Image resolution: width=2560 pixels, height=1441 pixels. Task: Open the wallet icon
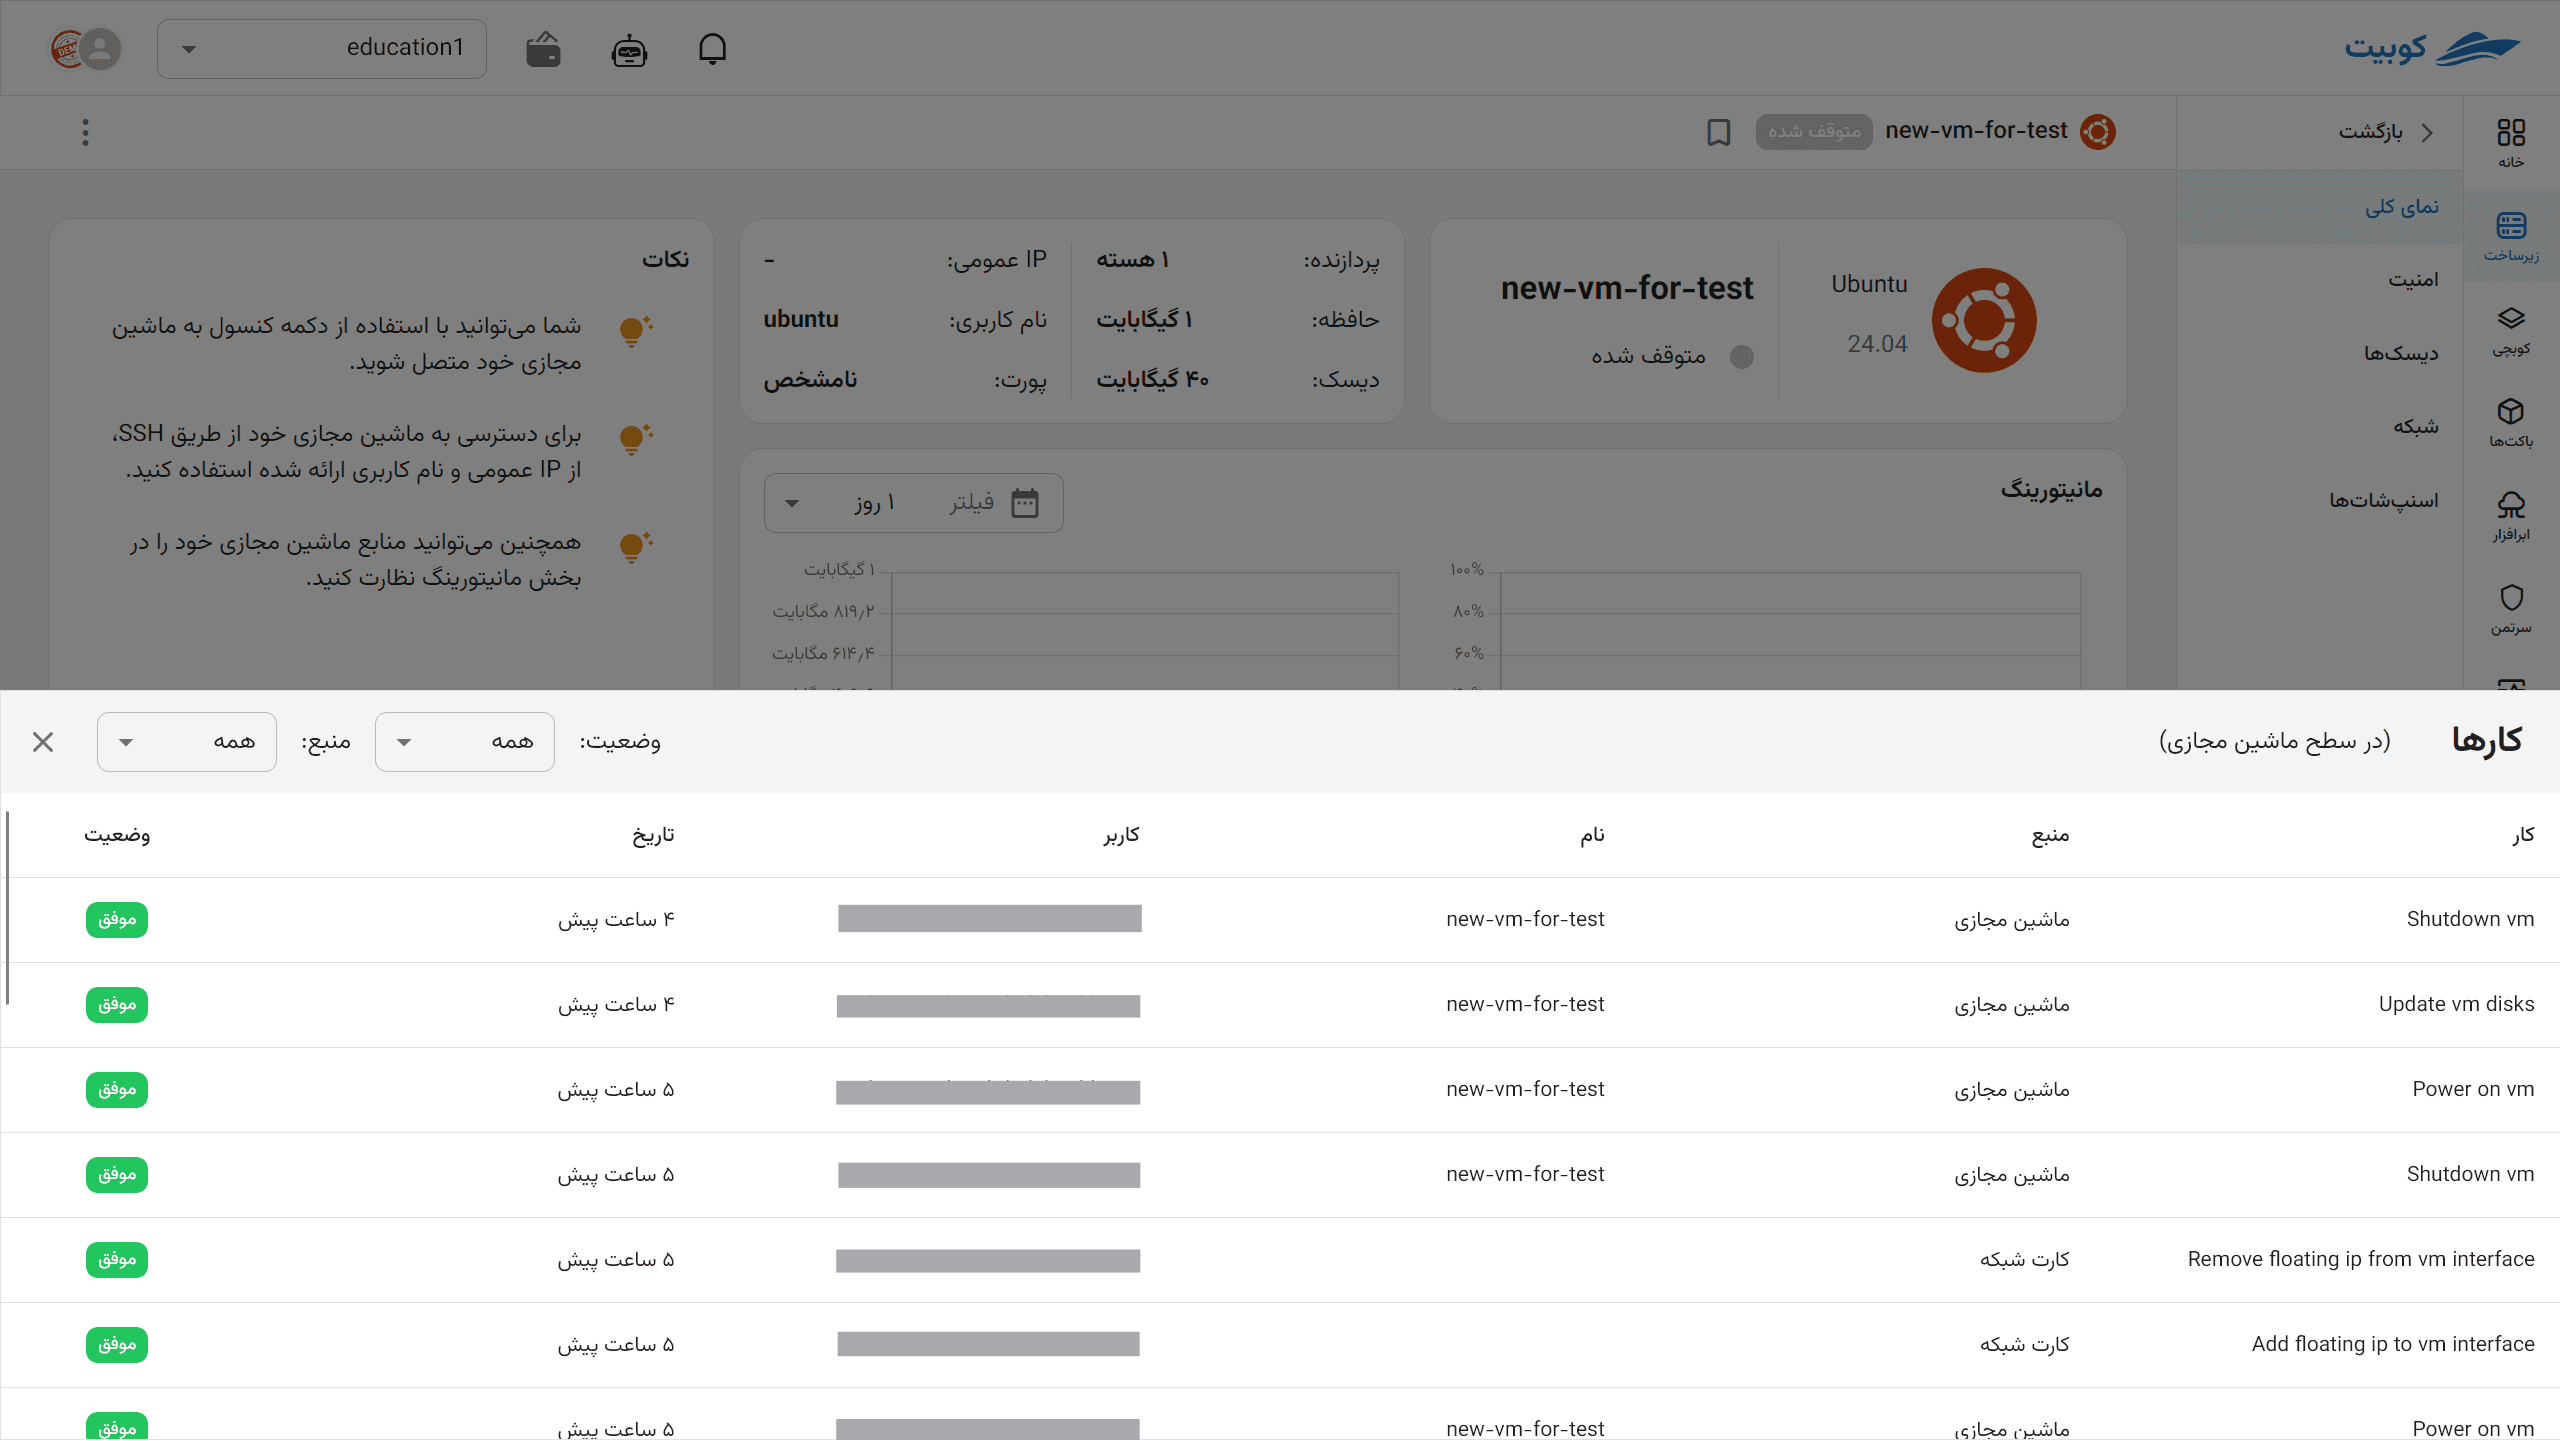point(543,49)
